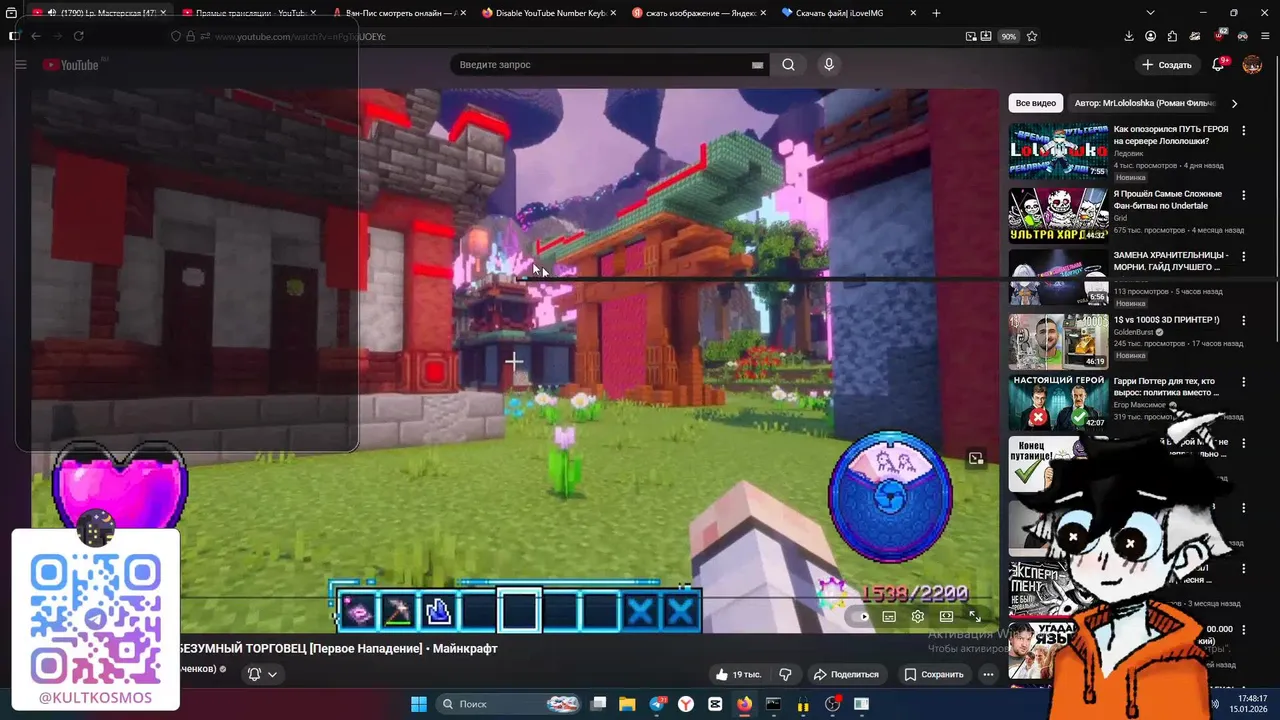Select the Автор: MrLololoshka filter chip

pos(1145,103)
